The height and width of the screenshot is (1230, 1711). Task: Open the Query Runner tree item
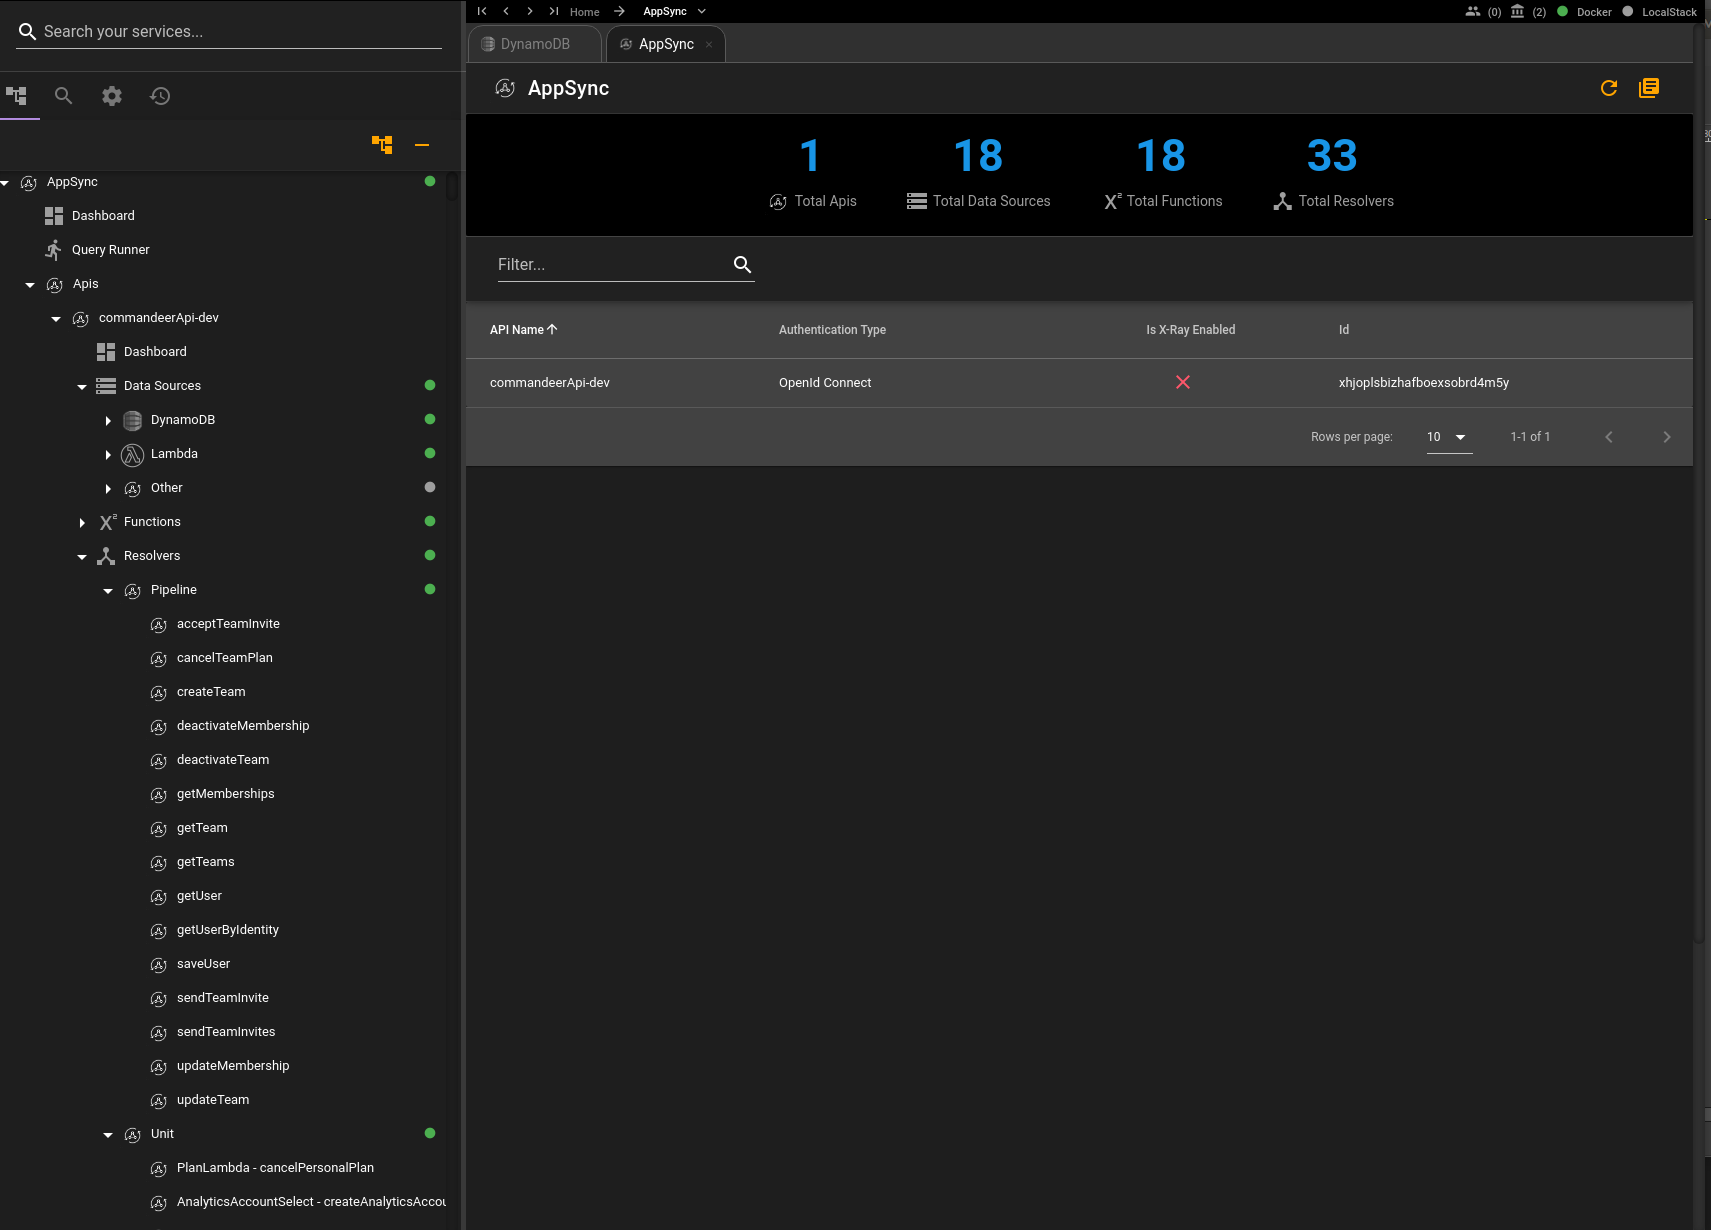pyautogui.click(x=110, y=250)
